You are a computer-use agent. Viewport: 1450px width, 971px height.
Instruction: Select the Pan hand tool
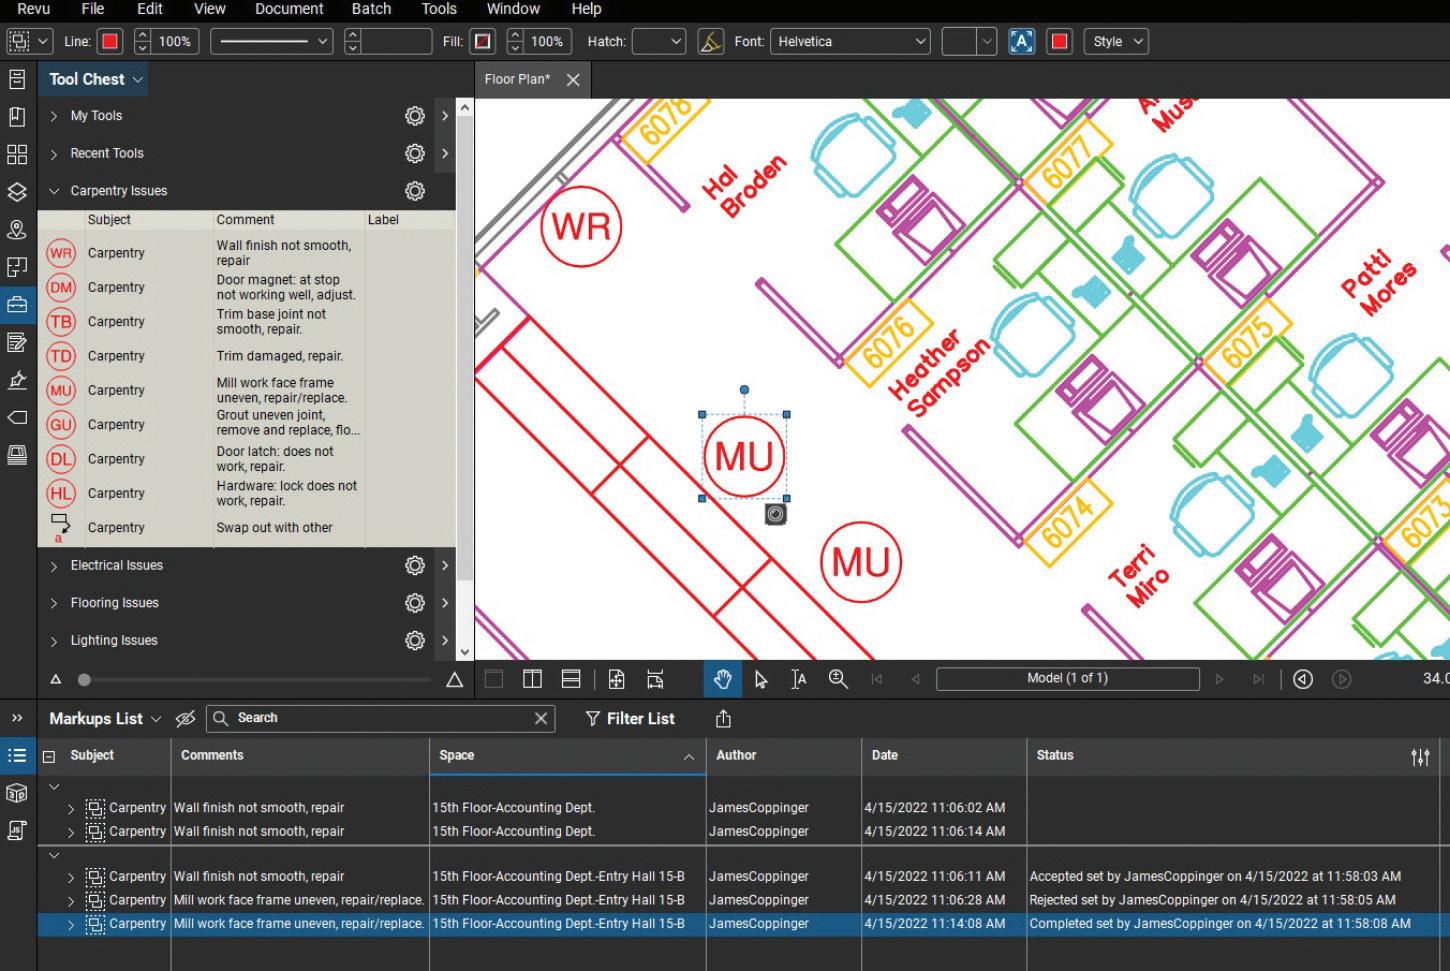pos(722,679)
